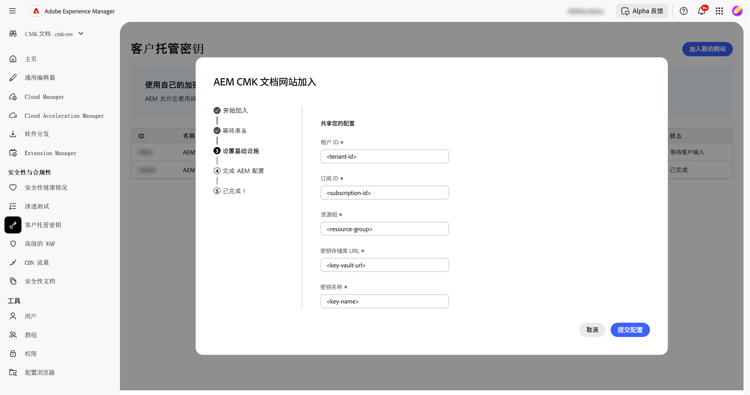
Task: Select the 完成 AEM 配置 step 4
Action: click(x=239, y=171)
